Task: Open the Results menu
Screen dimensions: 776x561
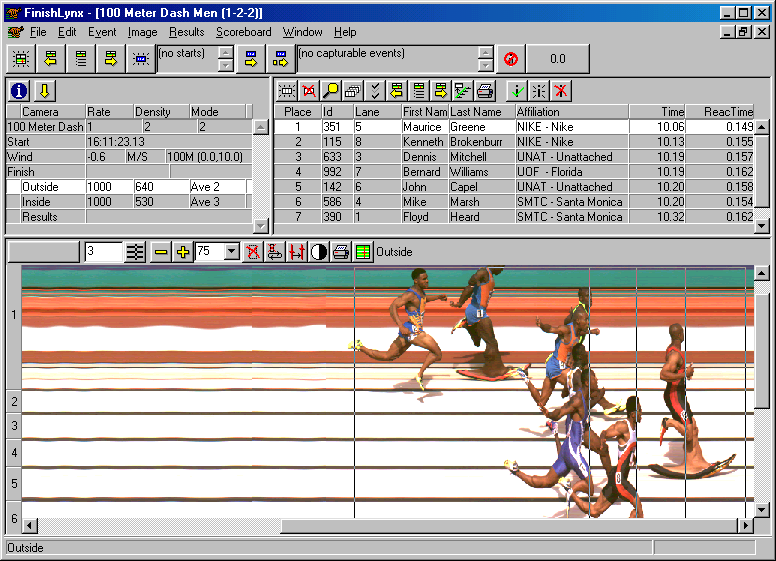Action: tap(186, 32)
